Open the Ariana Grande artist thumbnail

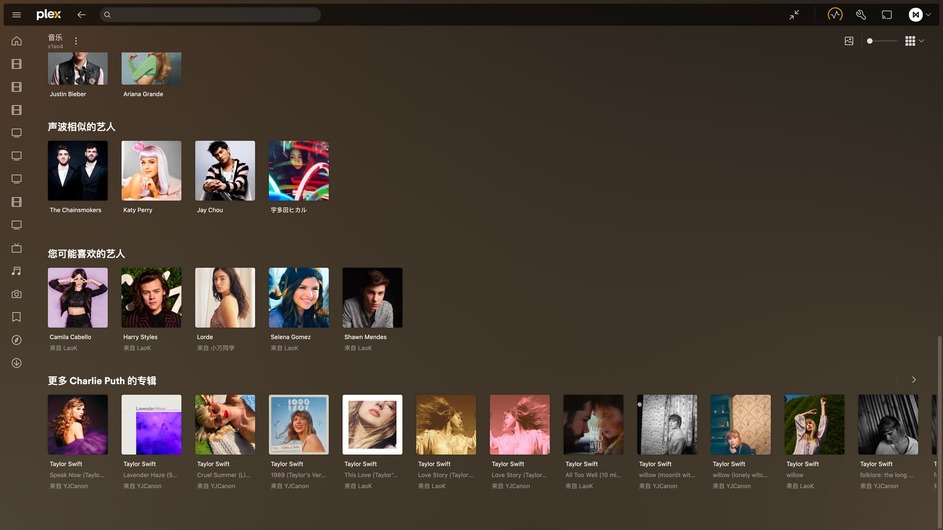point(151,68)
